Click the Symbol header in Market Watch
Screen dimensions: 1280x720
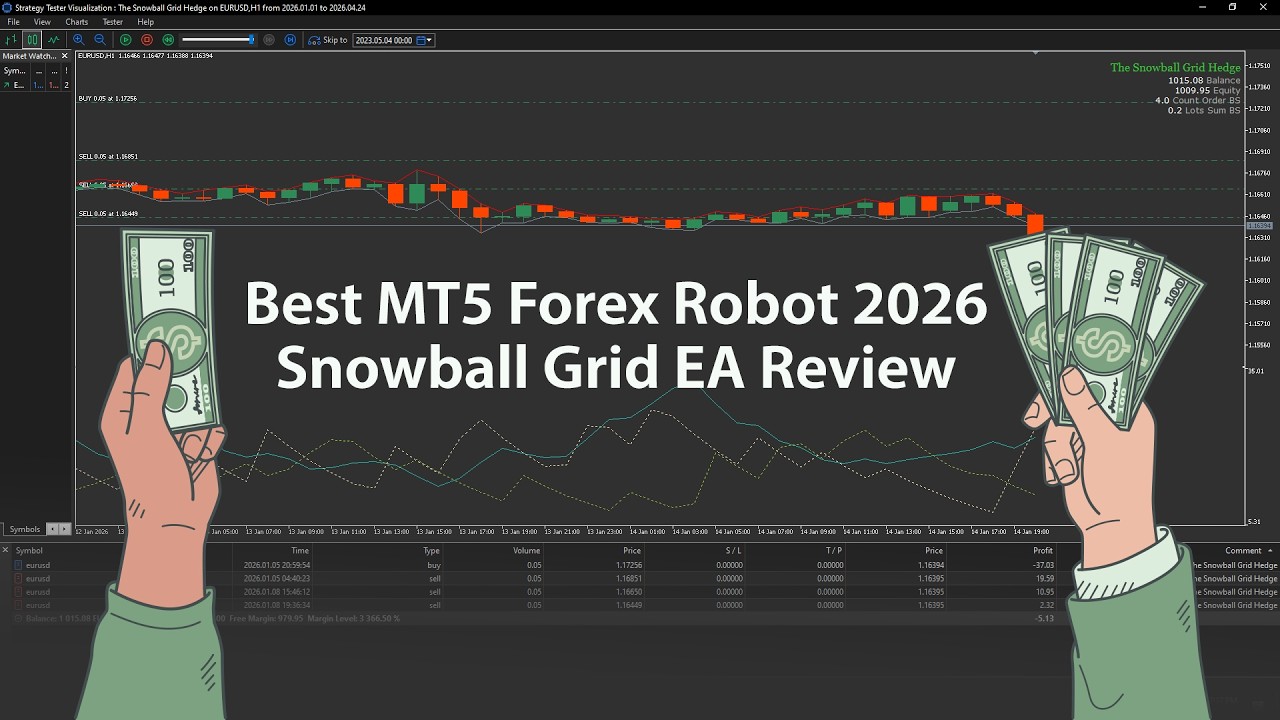tap(15, 71)
